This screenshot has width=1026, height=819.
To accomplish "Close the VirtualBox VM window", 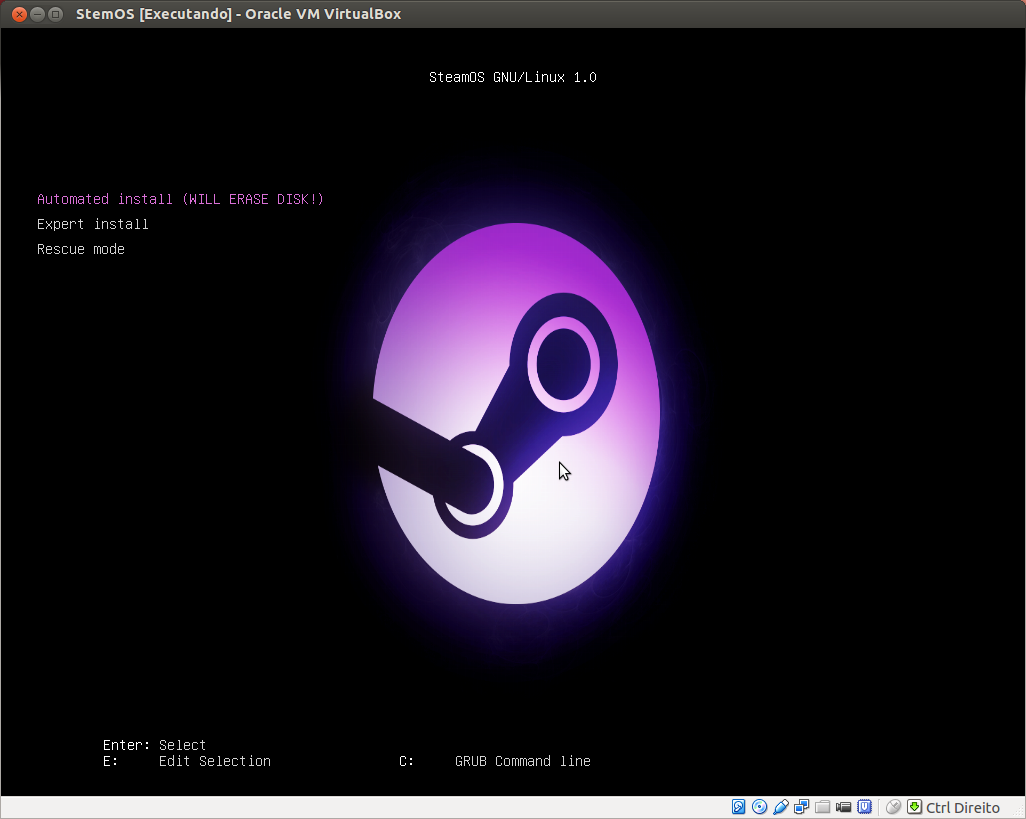I will pyautogui.click(x=19, y=14).
